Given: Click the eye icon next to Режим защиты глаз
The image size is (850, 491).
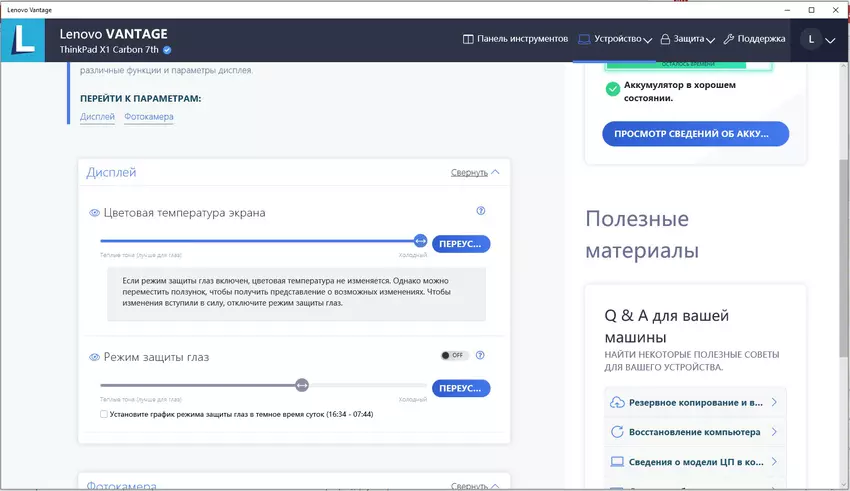Looking at the screenshot, I should coord(94,357).
